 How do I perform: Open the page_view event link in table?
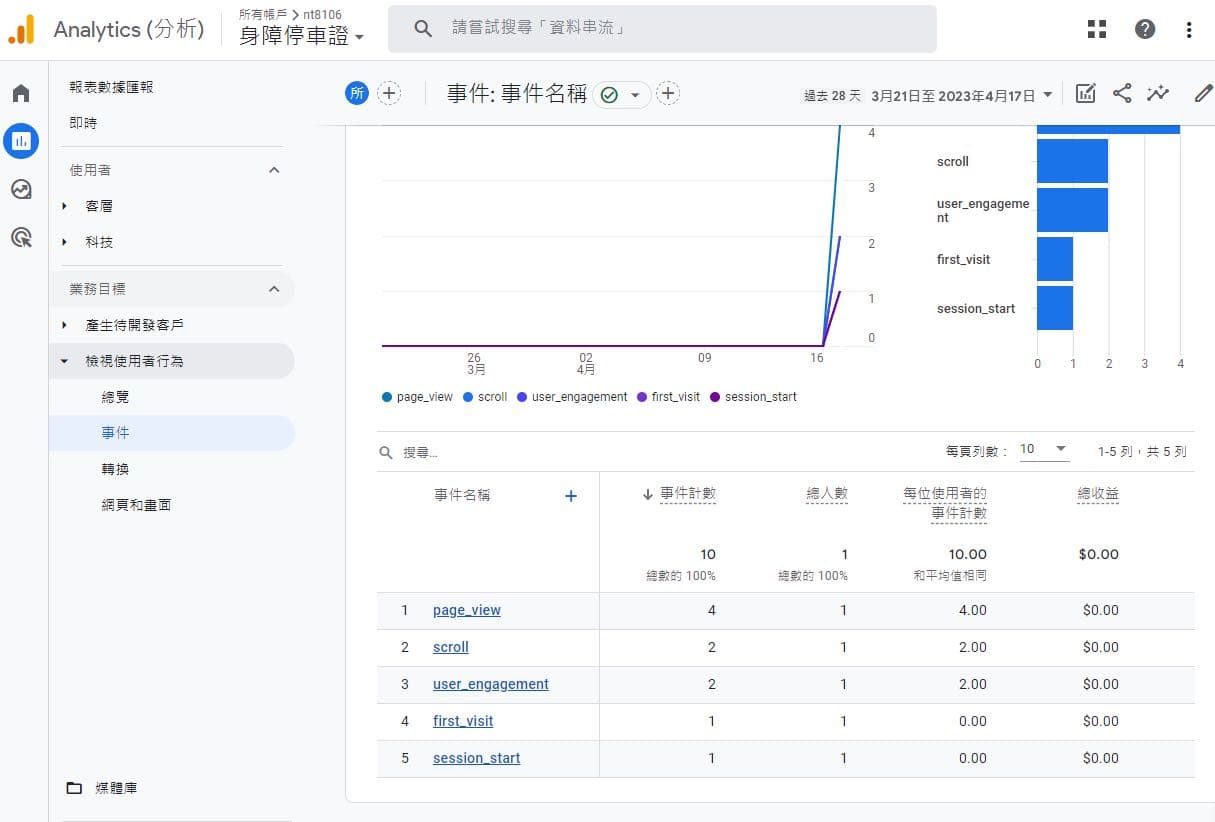coord(466,610)
